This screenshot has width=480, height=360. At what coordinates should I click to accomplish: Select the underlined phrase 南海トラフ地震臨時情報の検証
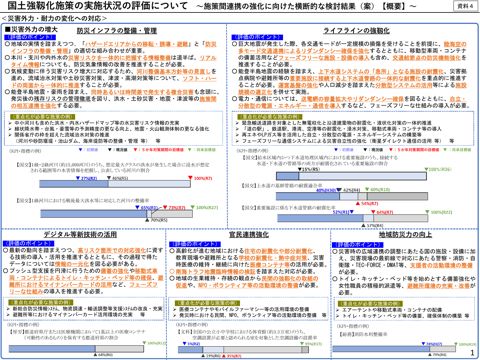click(215, 271)
